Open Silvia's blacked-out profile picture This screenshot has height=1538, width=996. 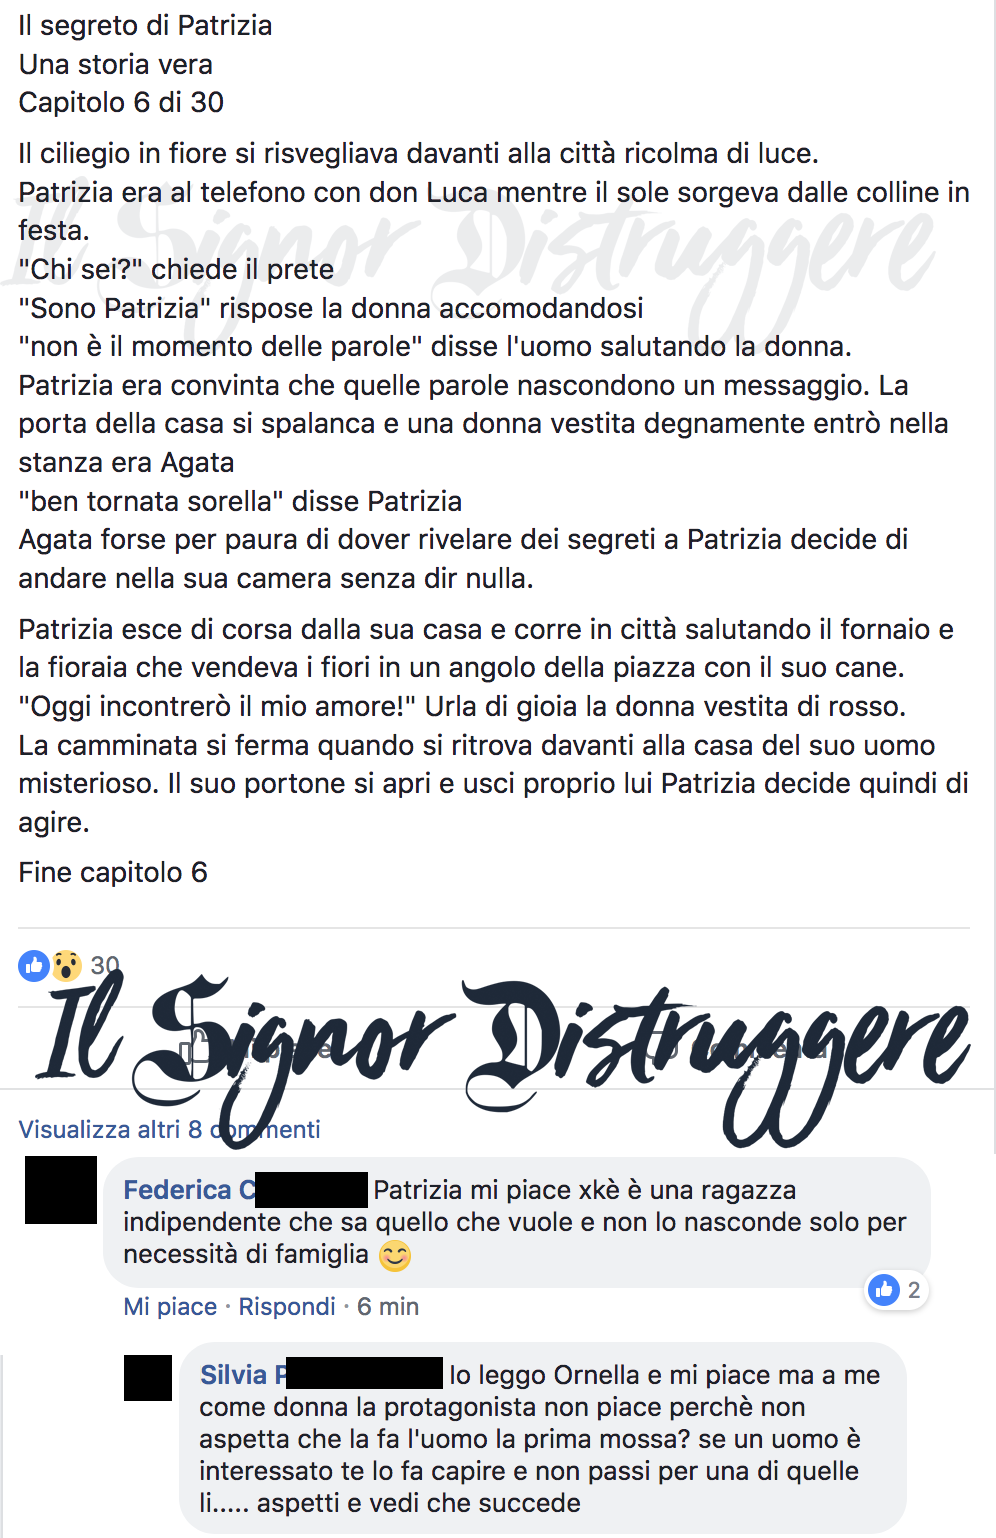[x=148, y=1378]
